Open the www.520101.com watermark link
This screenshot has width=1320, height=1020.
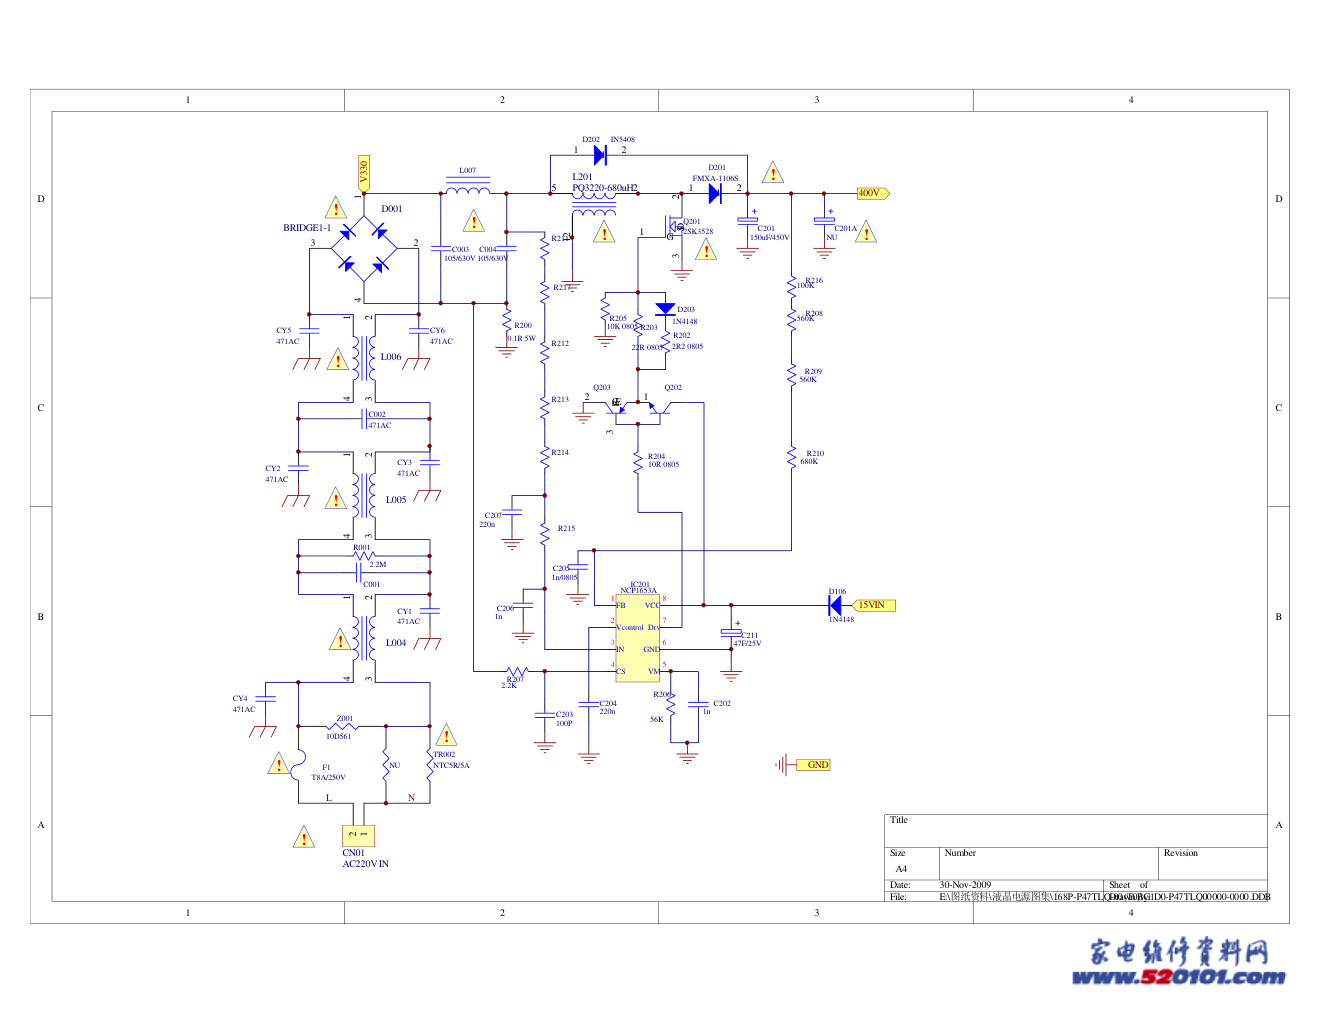(1179, 977)
